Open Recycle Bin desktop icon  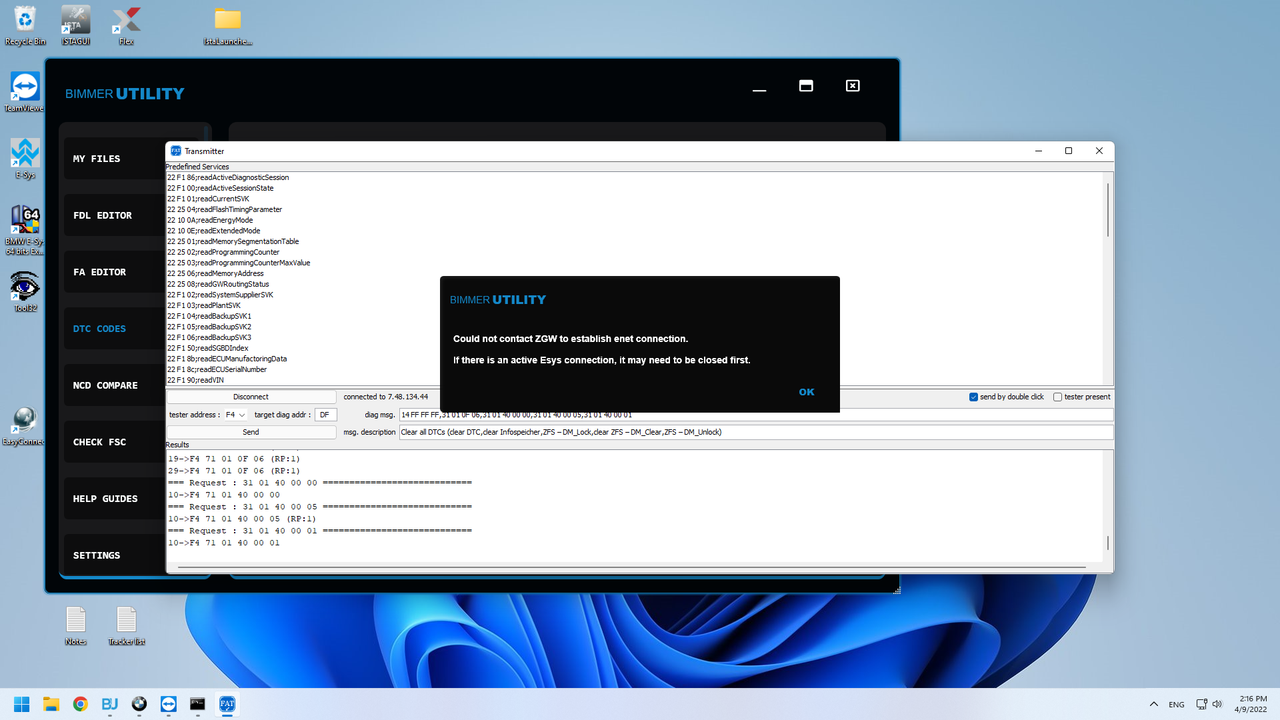[25, 26]
